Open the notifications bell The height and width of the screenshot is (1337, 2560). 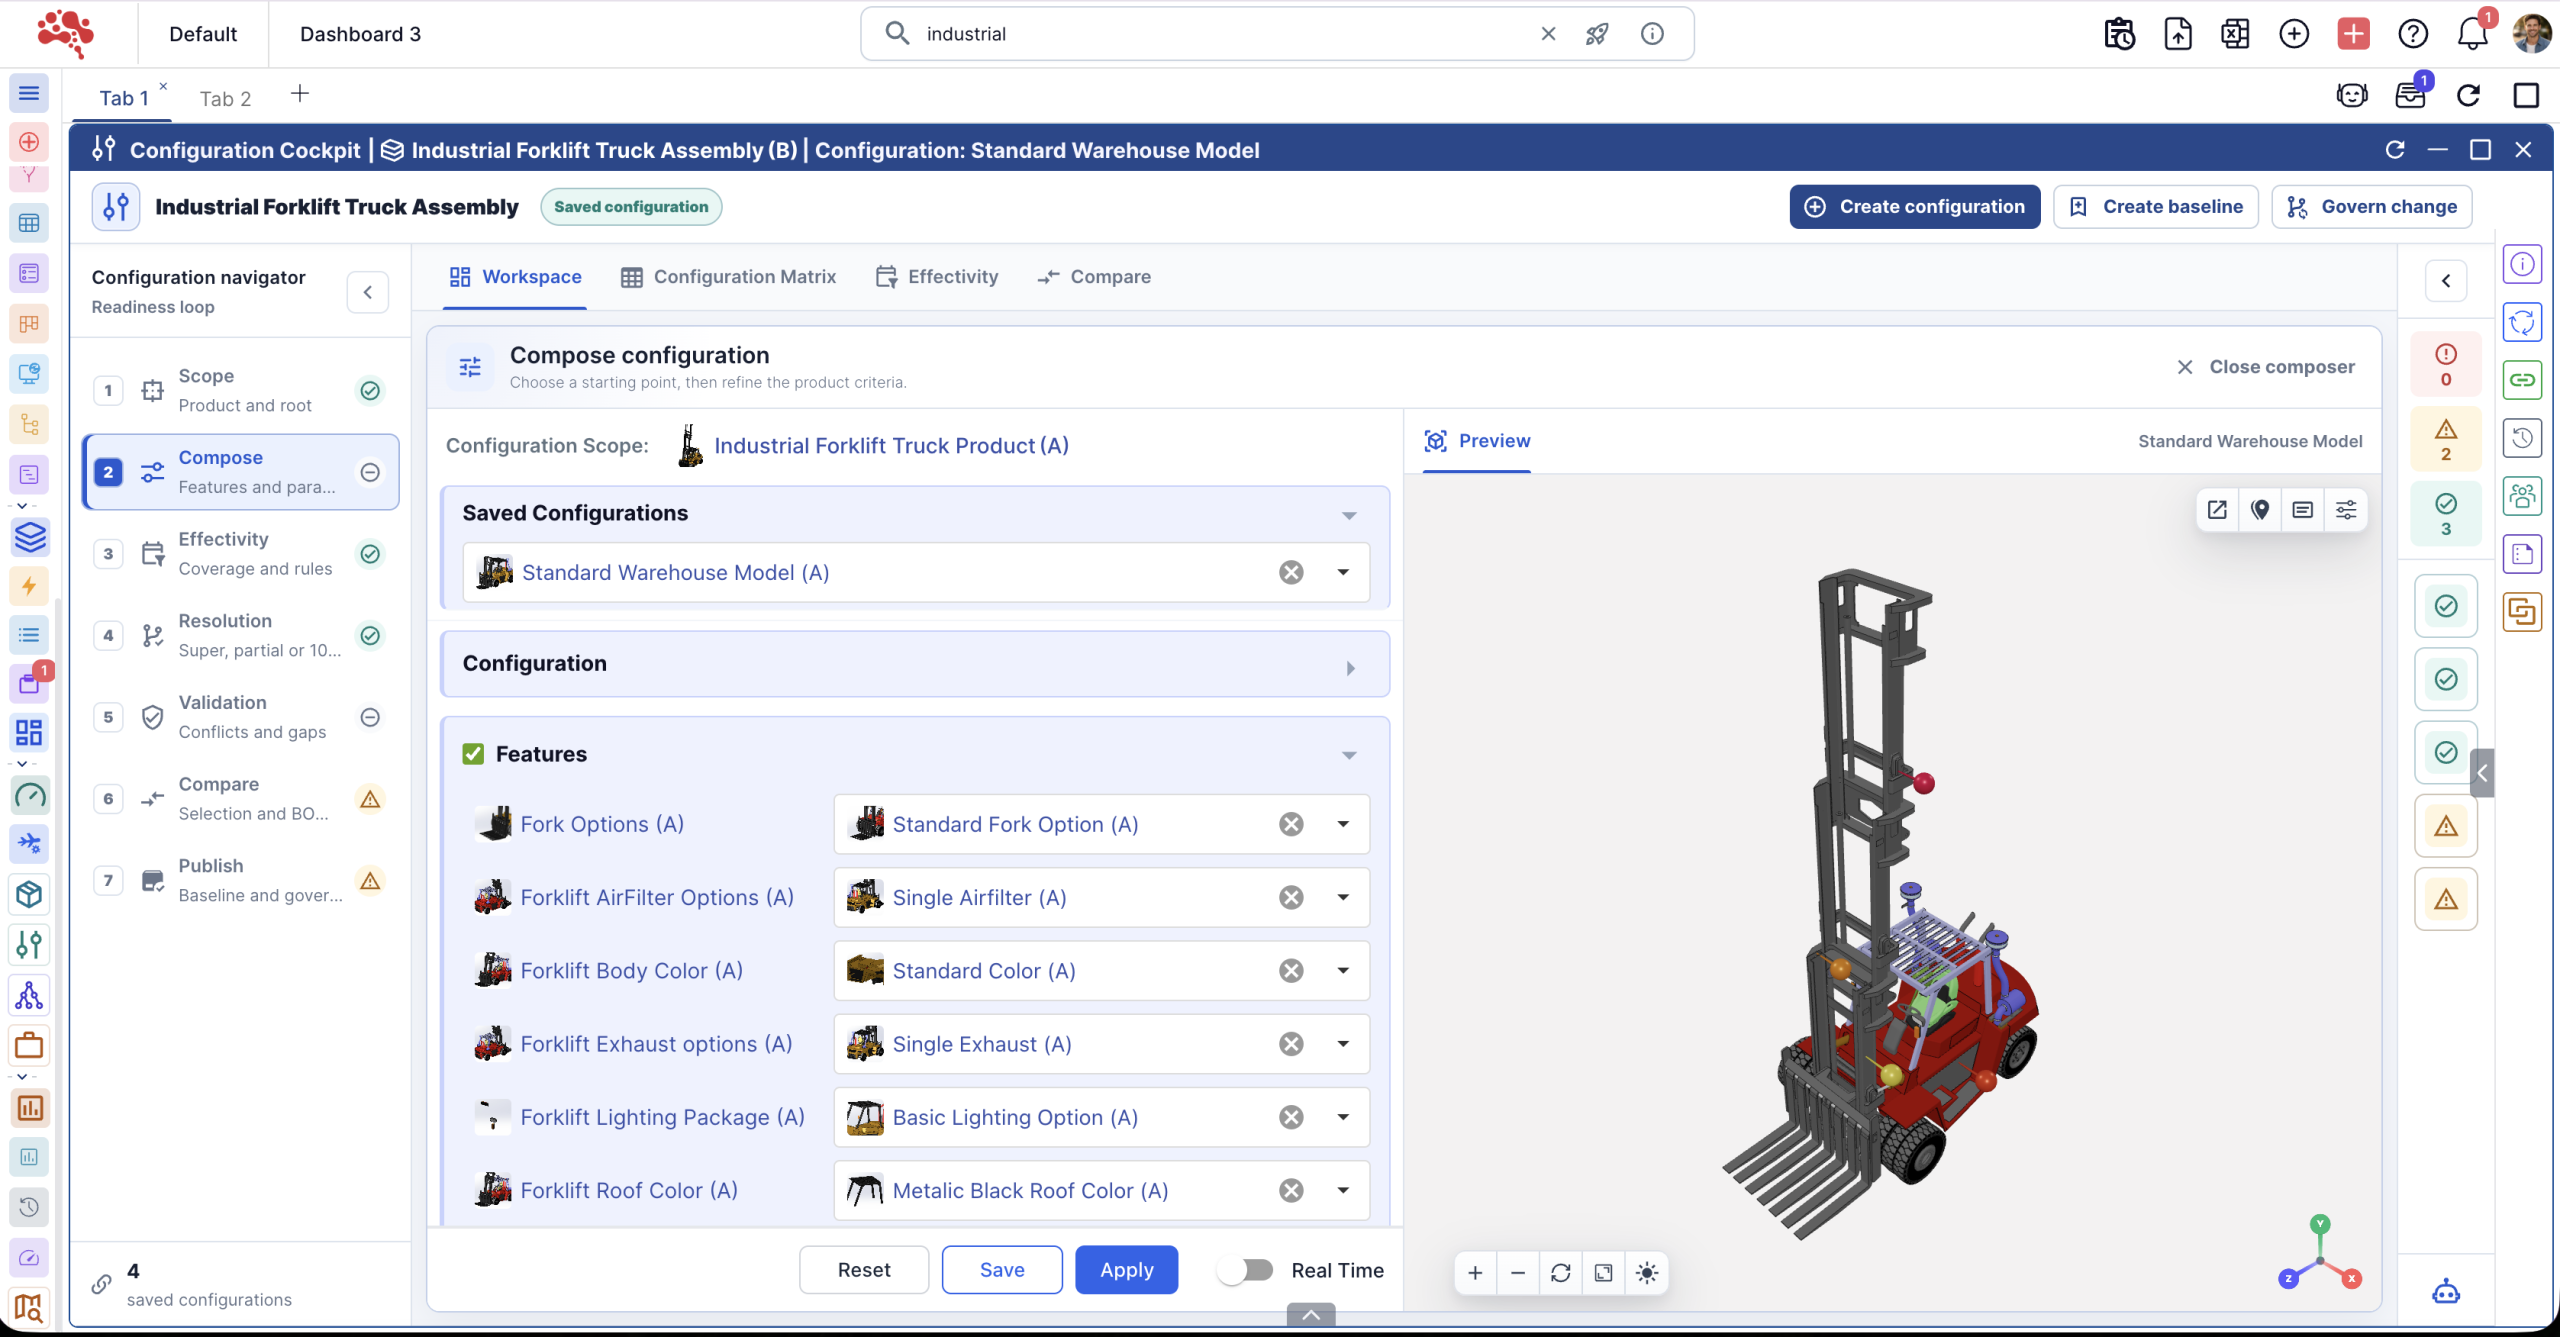pyautogui.click(x=2473, y=34)
